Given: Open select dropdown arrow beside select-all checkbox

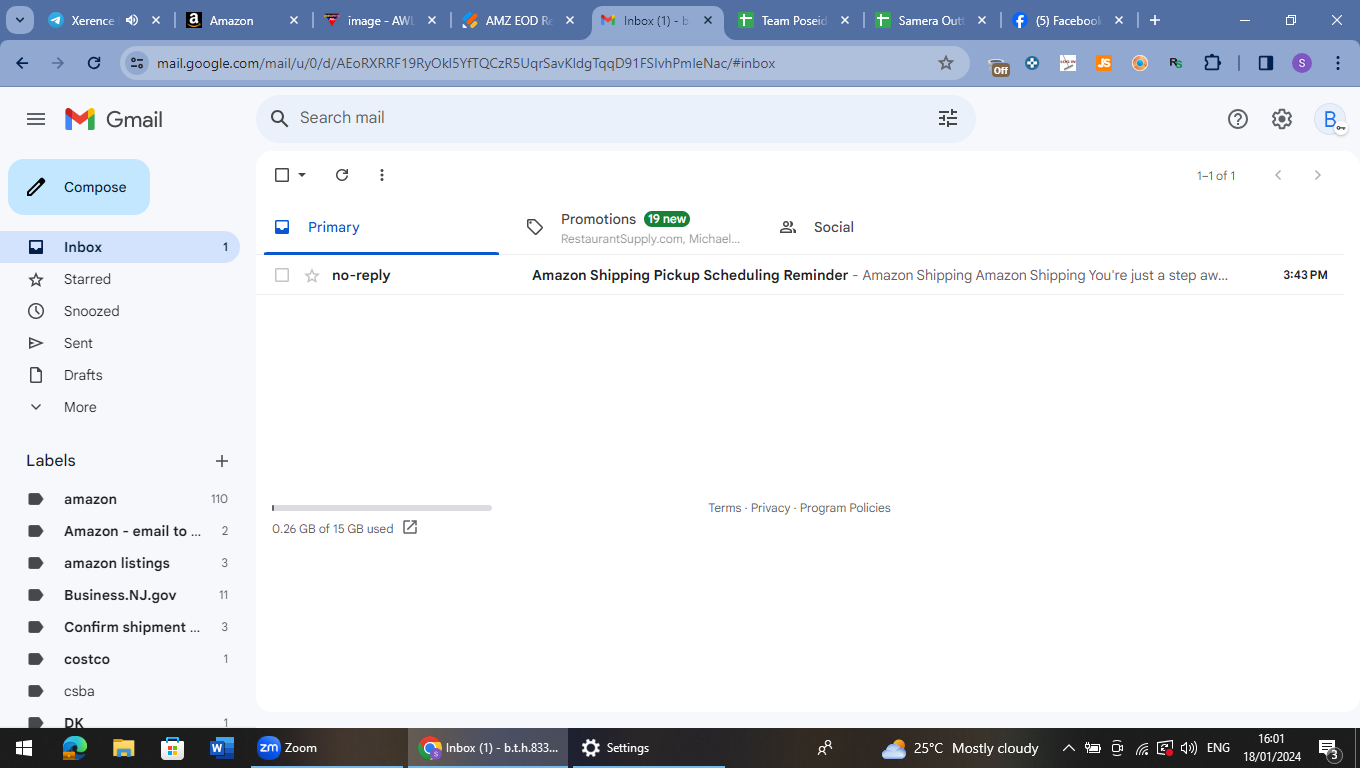Looking at the screenshot, I should coord(302,175).
